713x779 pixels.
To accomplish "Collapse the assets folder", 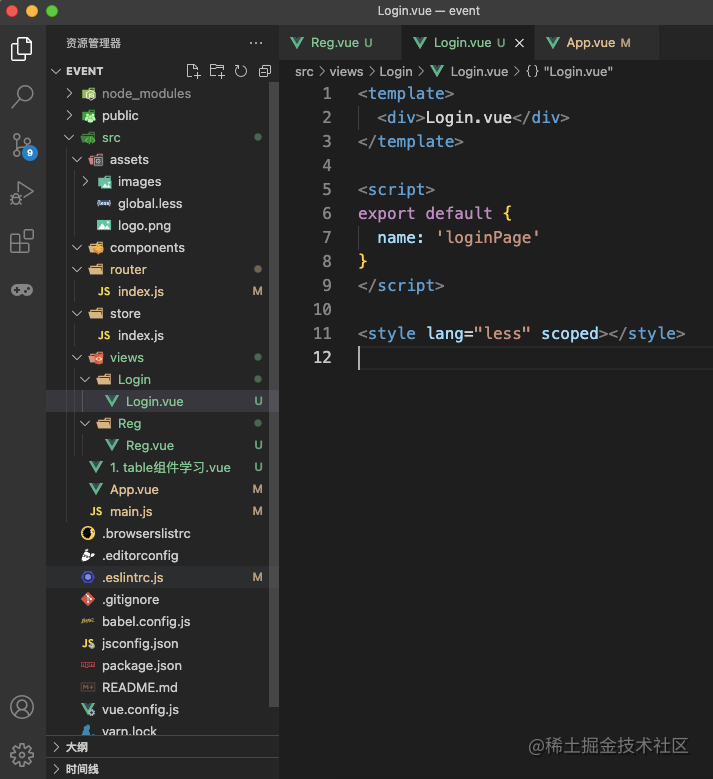I will (162, 159).
